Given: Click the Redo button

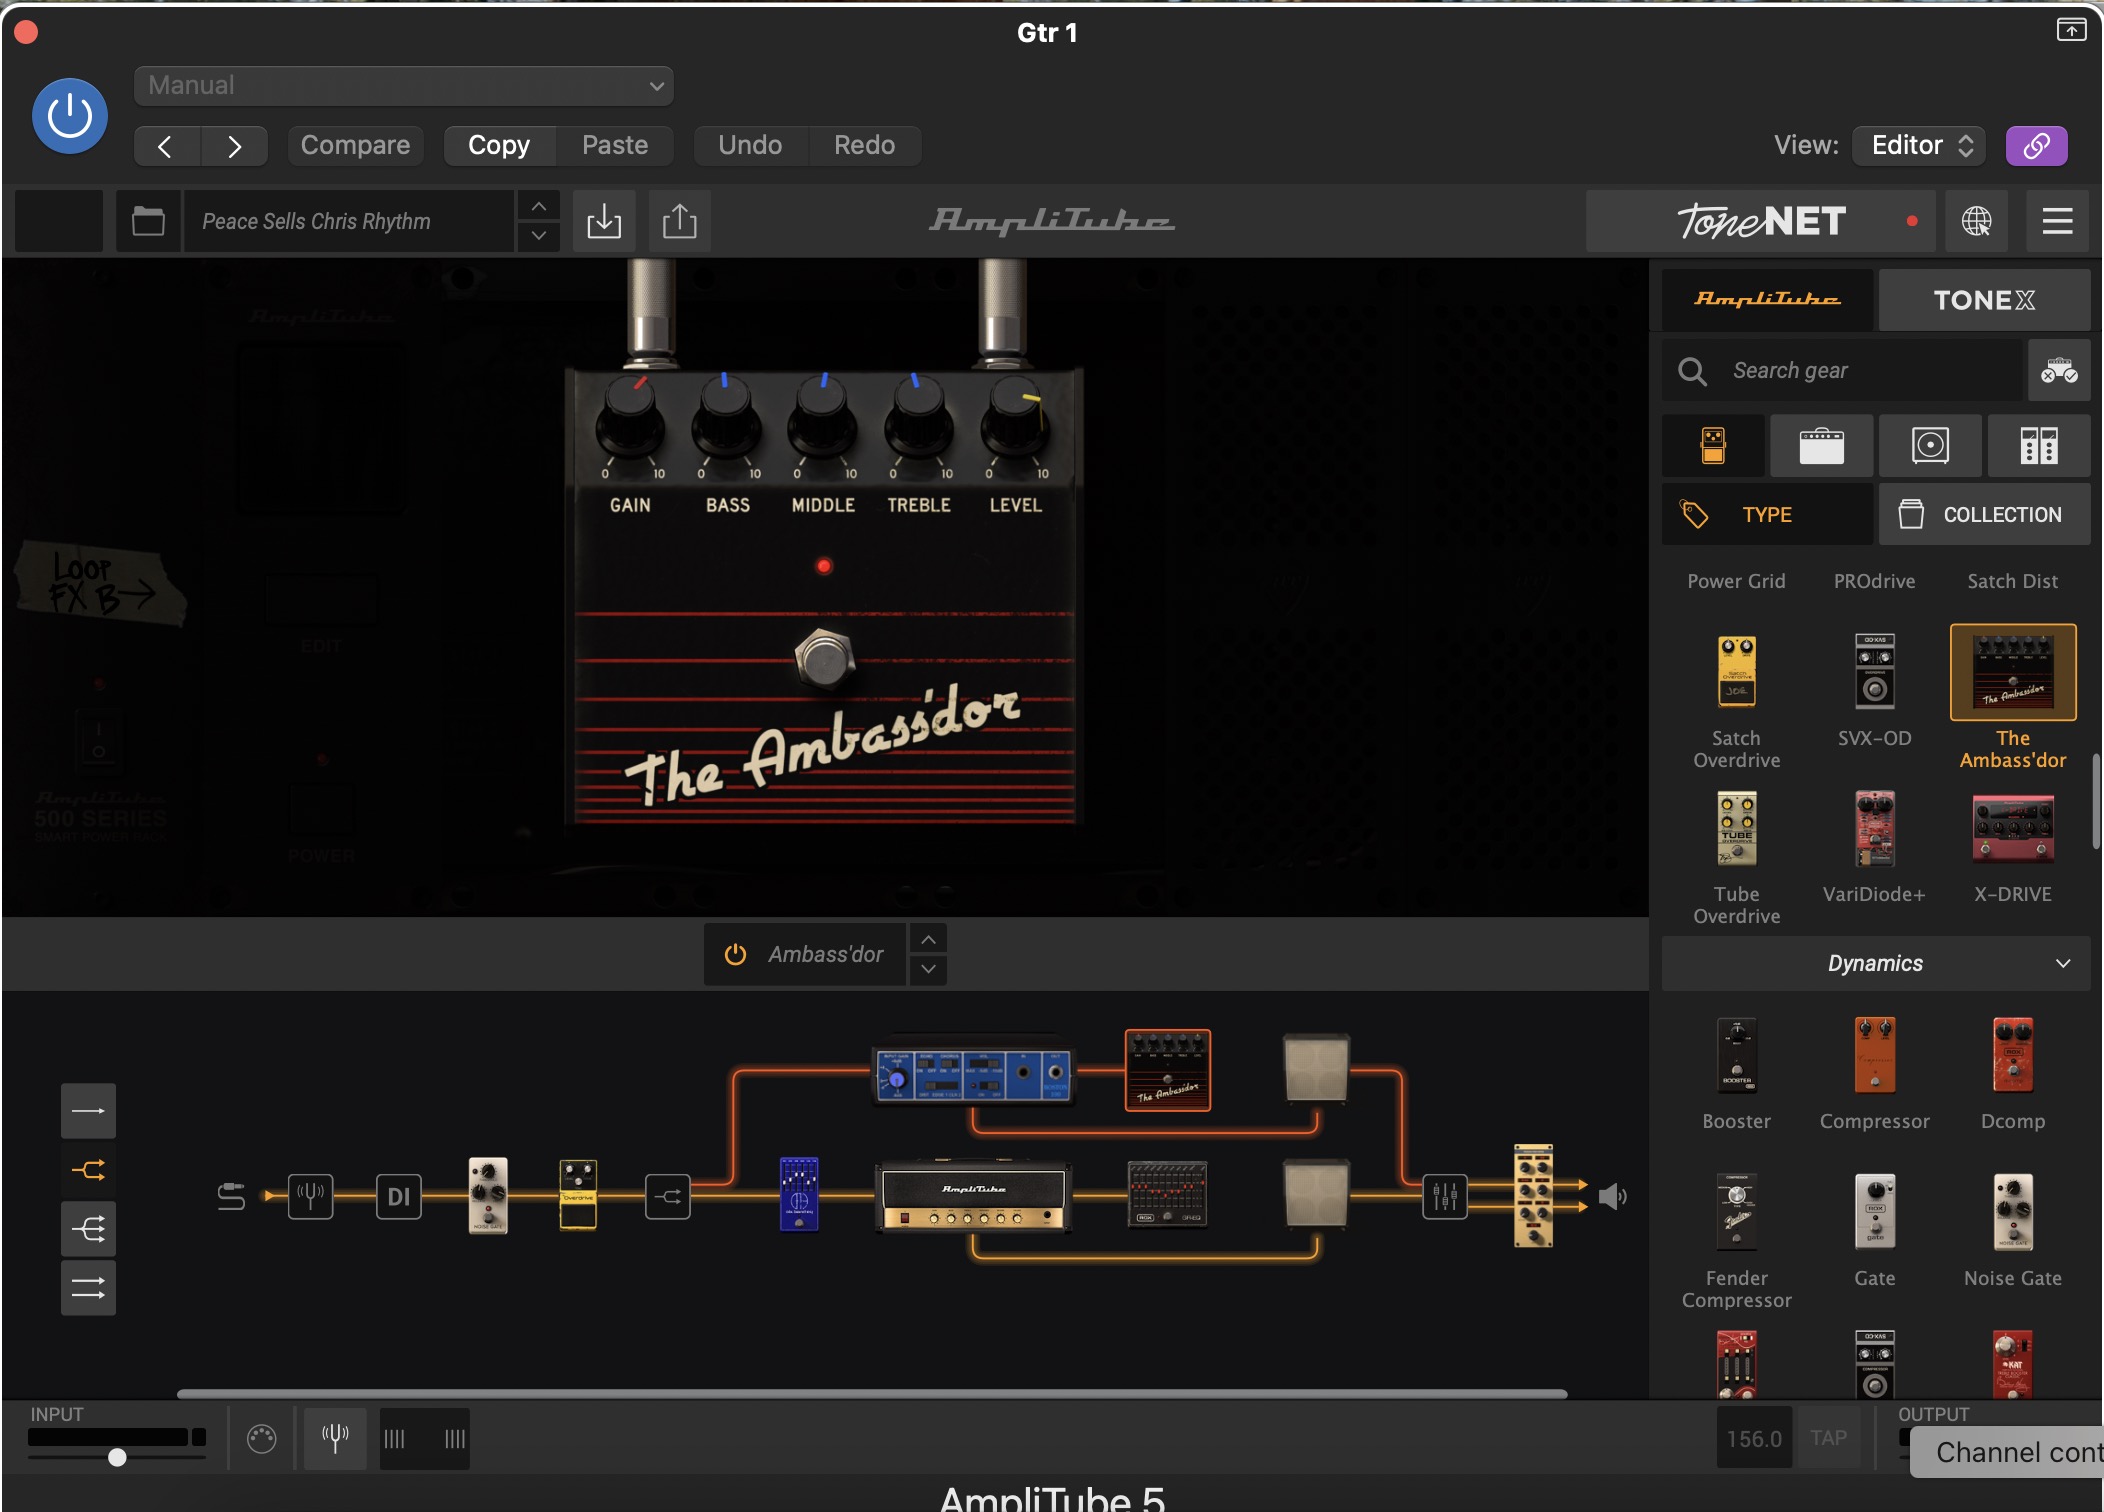Looking at the screenshot, I should click(865, 146).
